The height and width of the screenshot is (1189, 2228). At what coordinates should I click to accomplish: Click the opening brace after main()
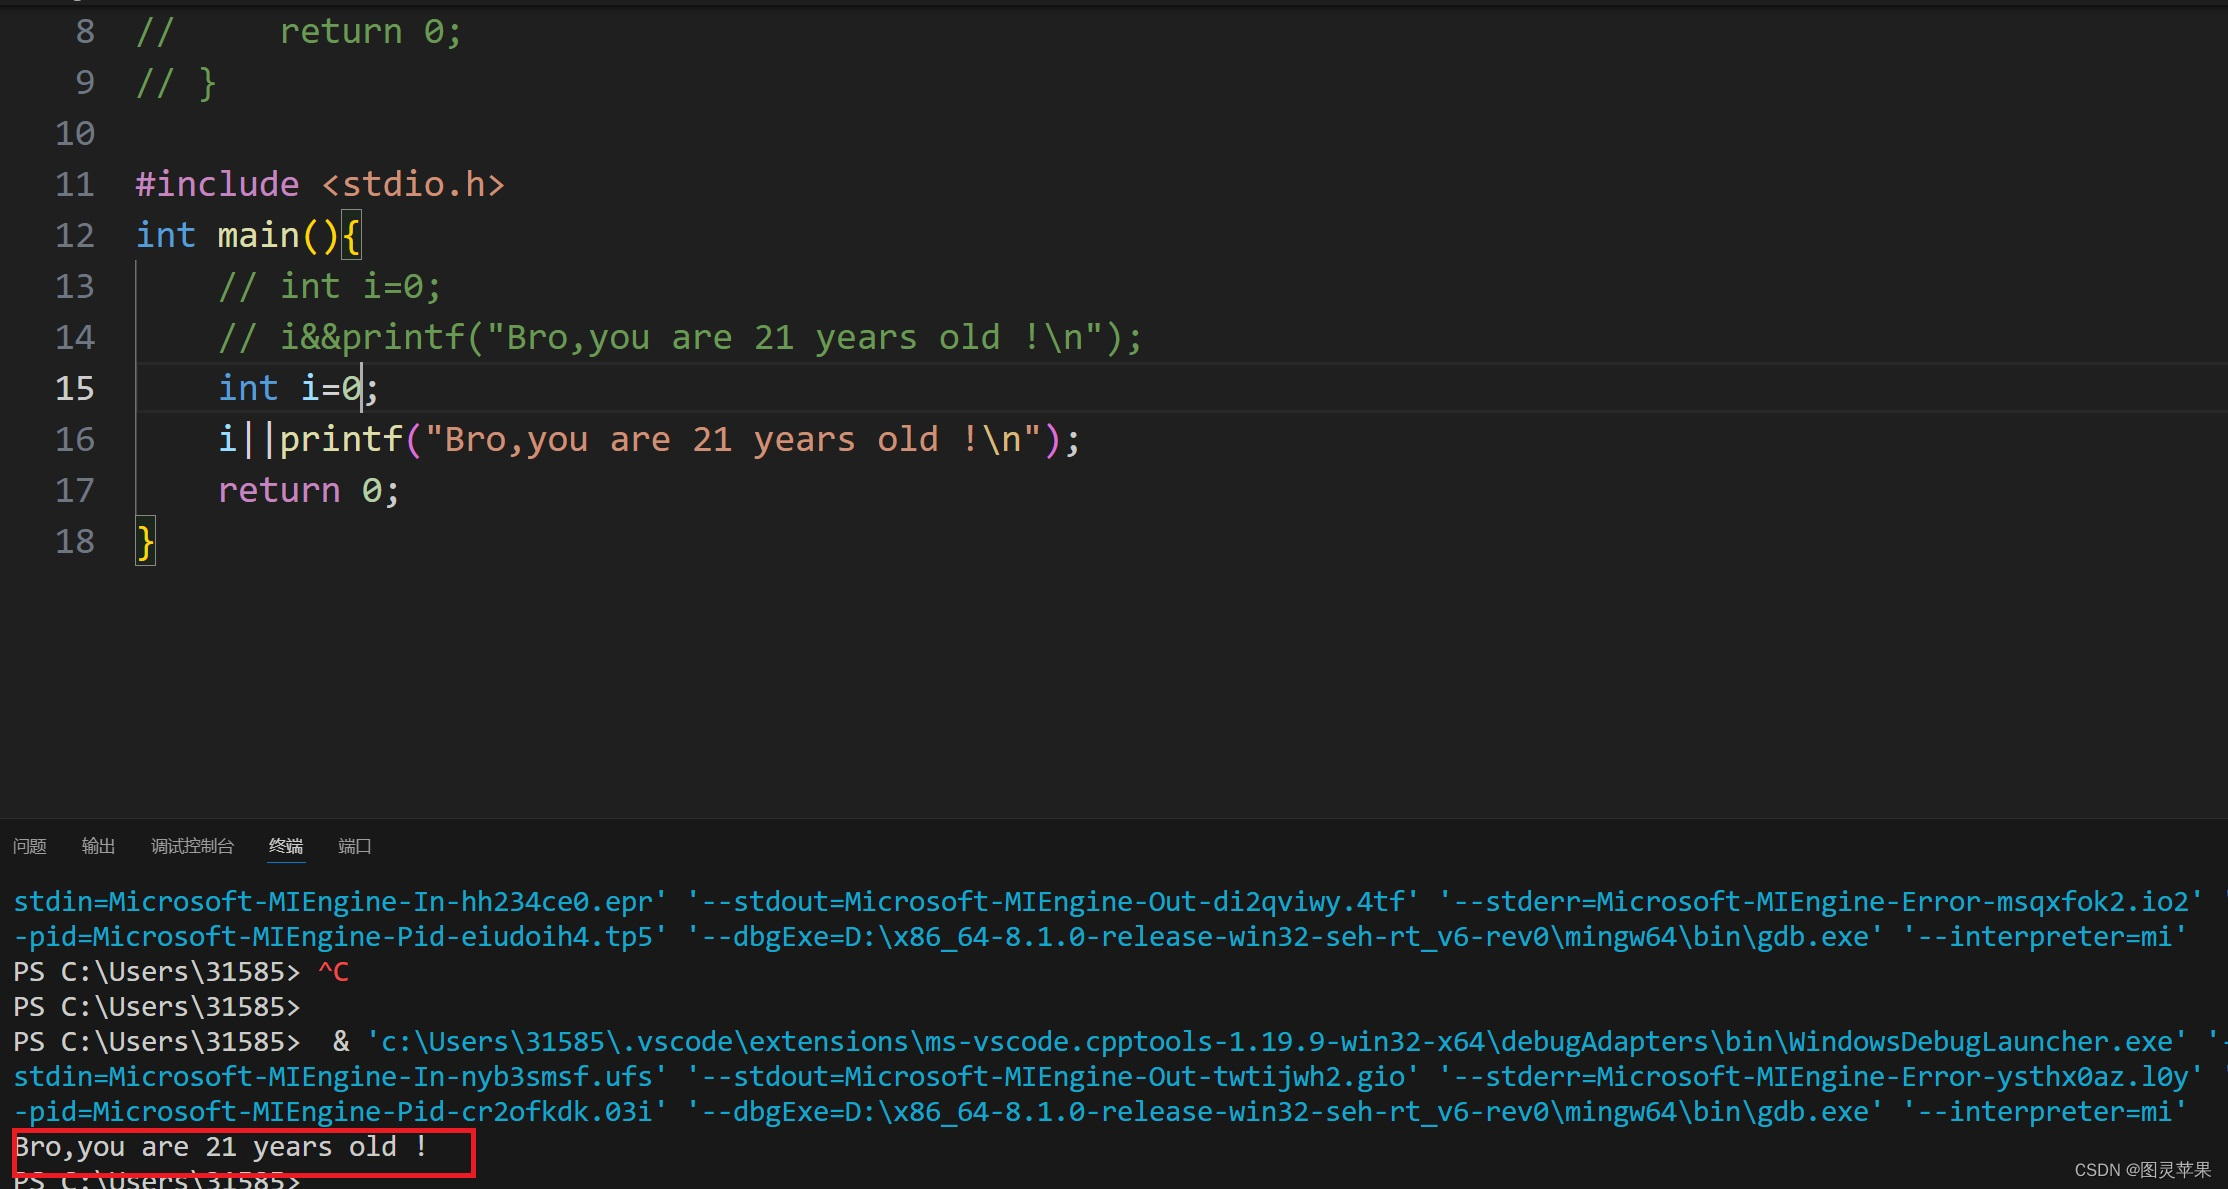[351, 235]
